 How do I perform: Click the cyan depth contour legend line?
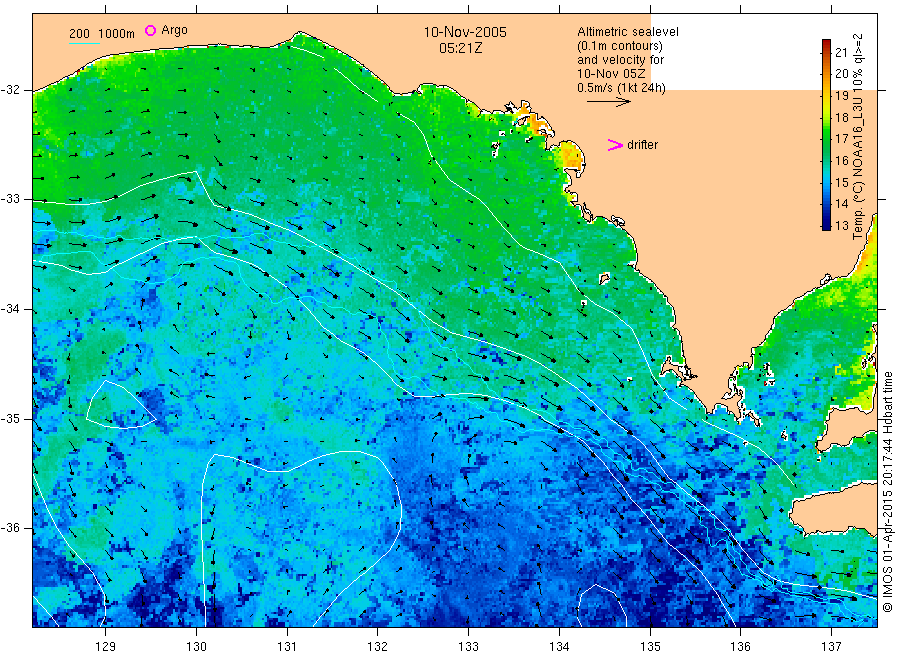[x=84, y=44]
